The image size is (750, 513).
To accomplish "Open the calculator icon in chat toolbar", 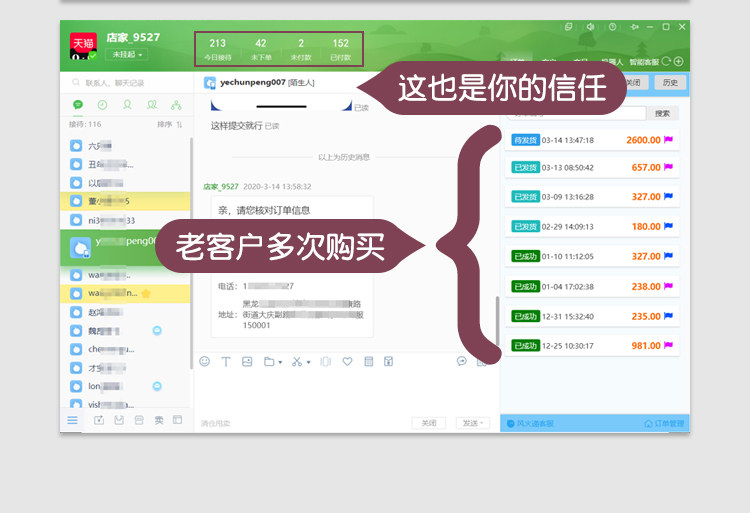I will (368, 361).
